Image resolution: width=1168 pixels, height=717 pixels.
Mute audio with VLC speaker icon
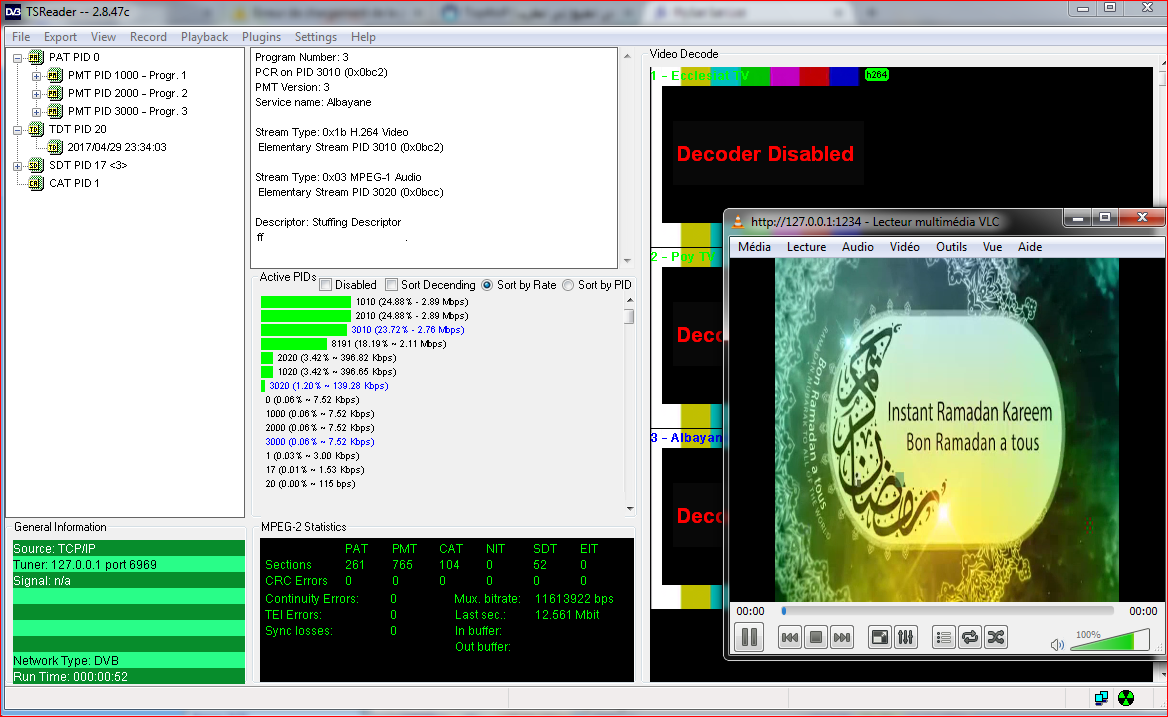pos(1057,645)
